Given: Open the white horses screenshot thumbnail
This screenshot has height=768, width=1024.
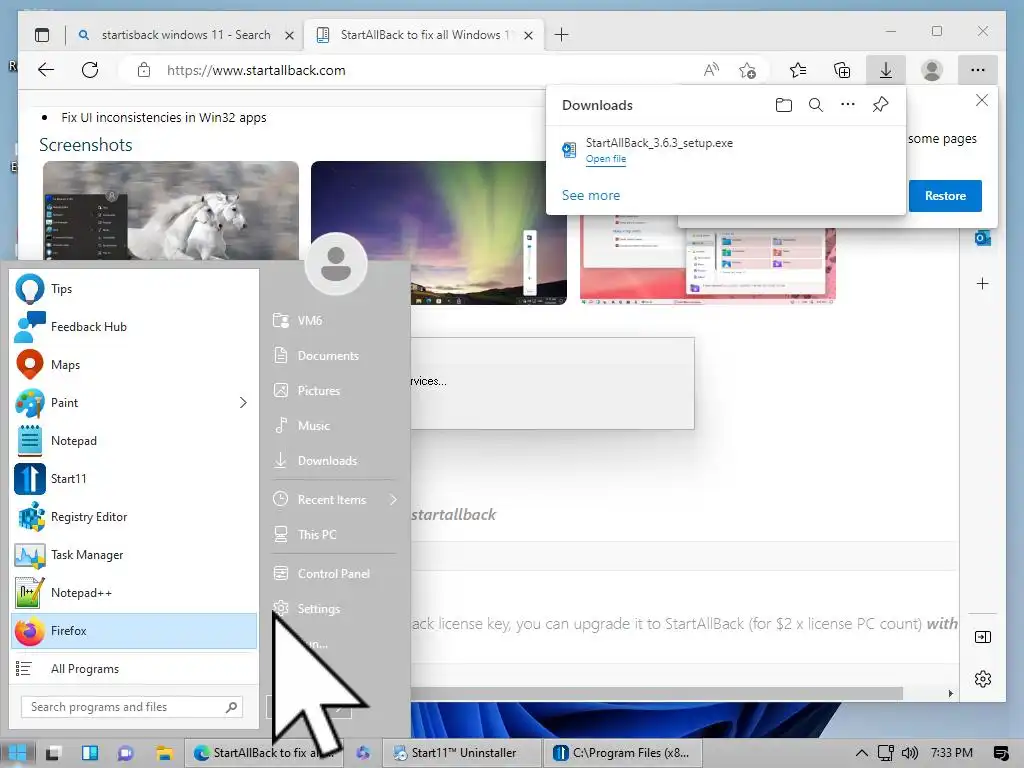Looking at the screenshot, I should [170, 212].
